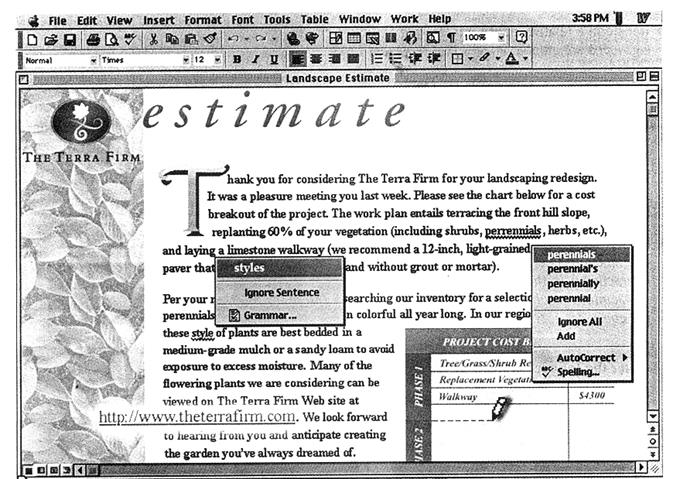
Task: Activate the Format Painter brush
Action: click(210, 39)
